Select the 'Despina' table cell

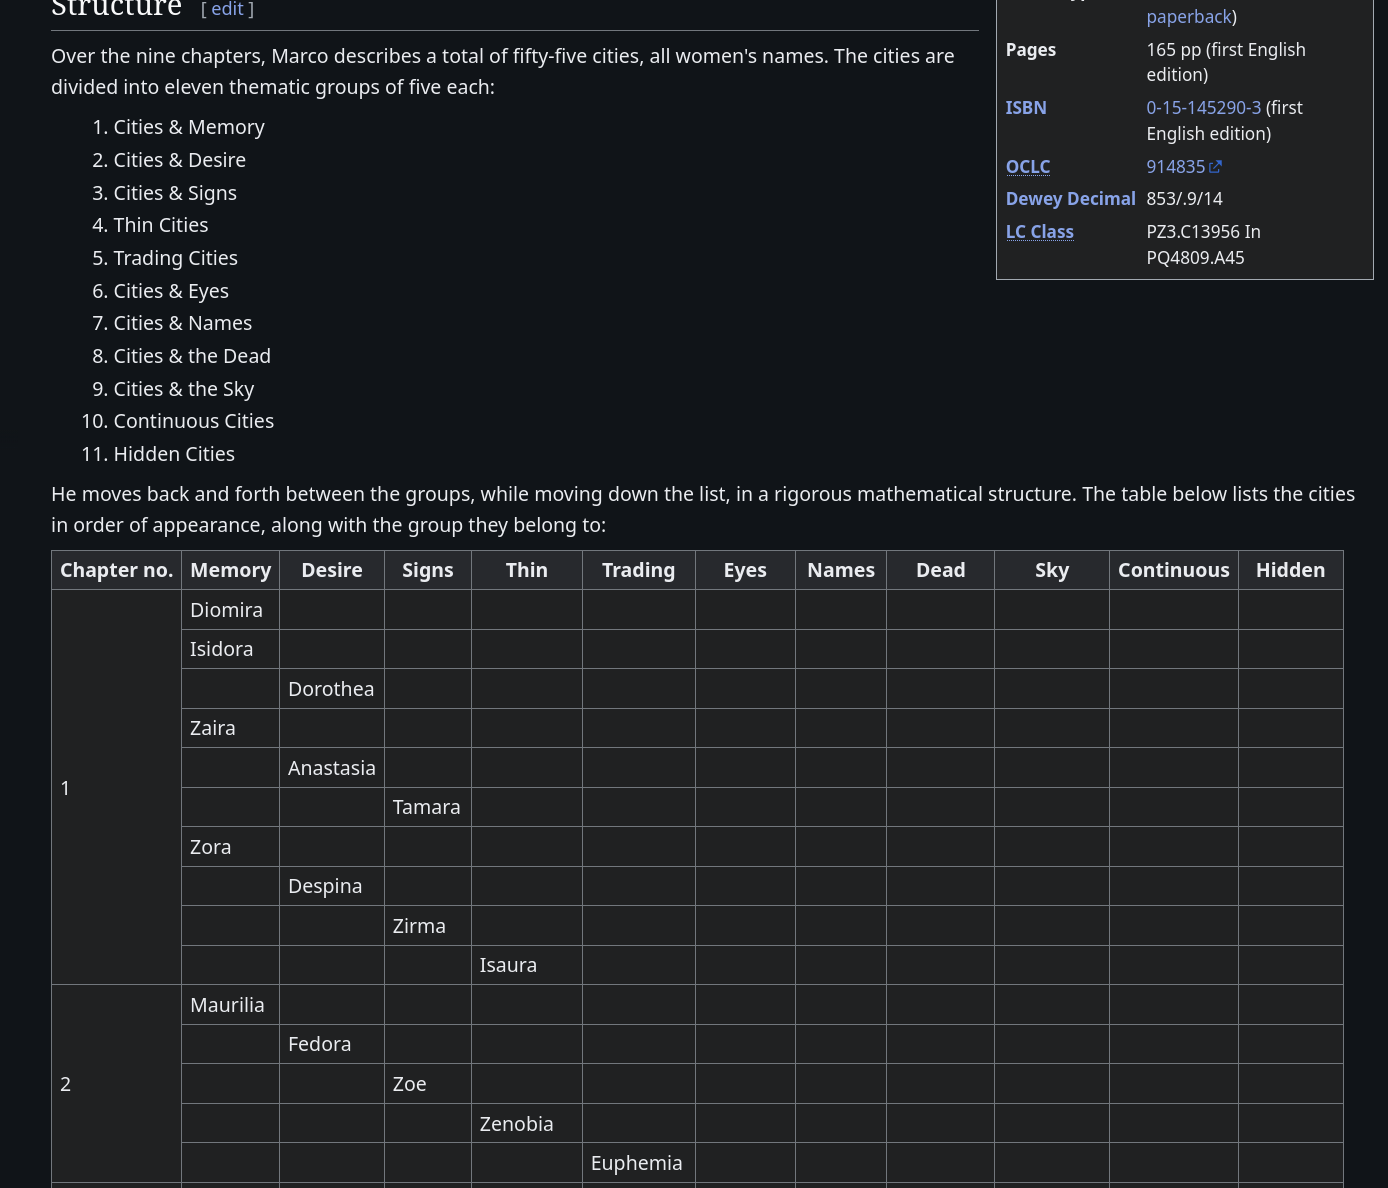[332, 886]
